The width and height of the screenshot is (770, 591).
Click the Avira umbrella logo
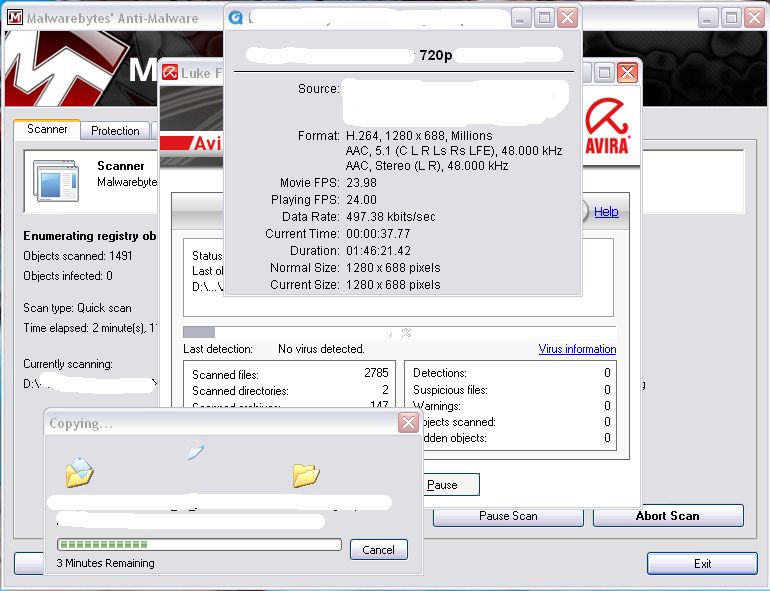607,126
